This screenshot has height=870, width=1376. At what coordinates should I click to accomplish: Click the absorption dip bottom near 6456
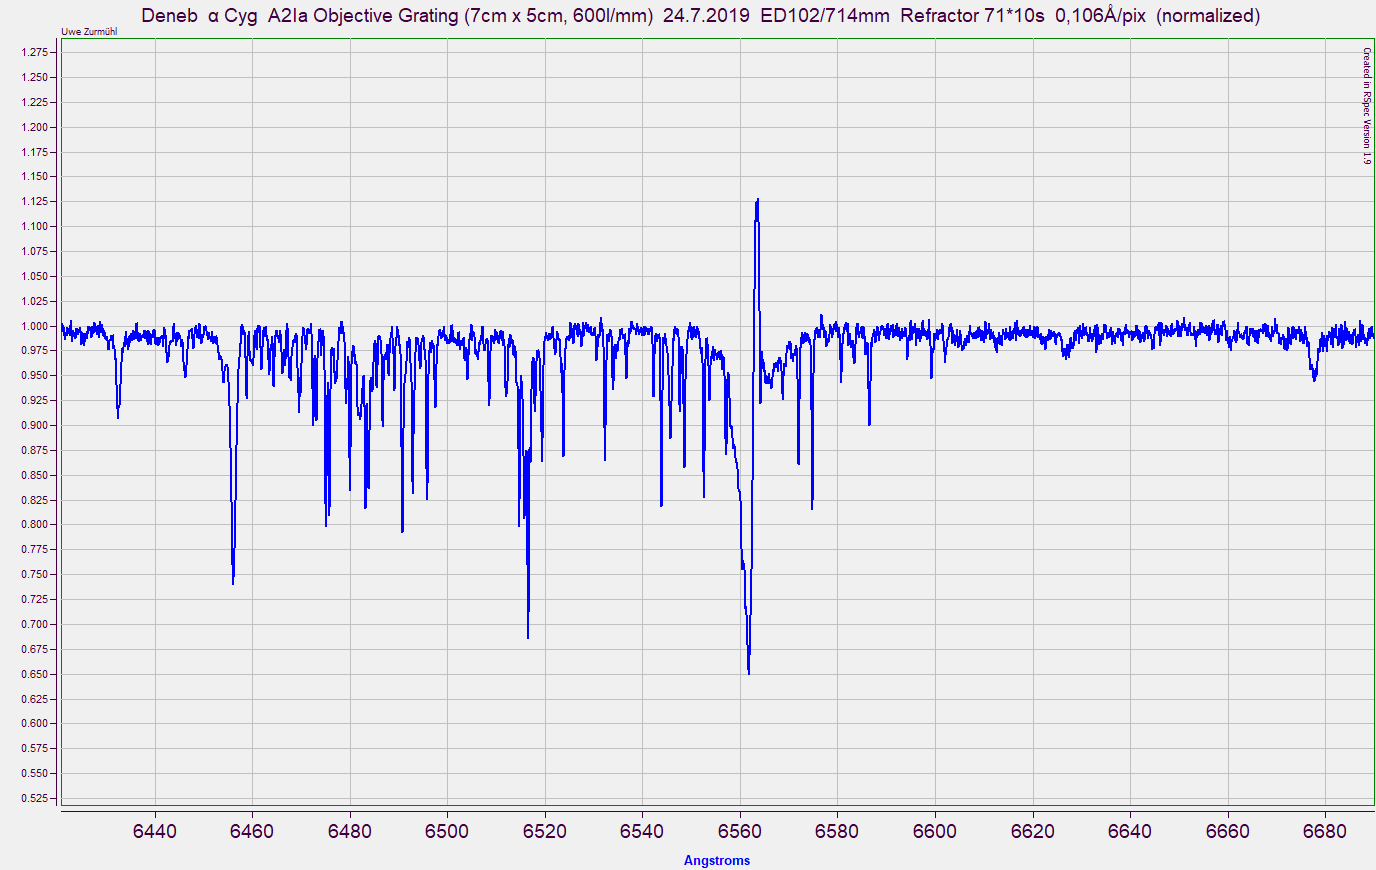[x=233, y=581]
